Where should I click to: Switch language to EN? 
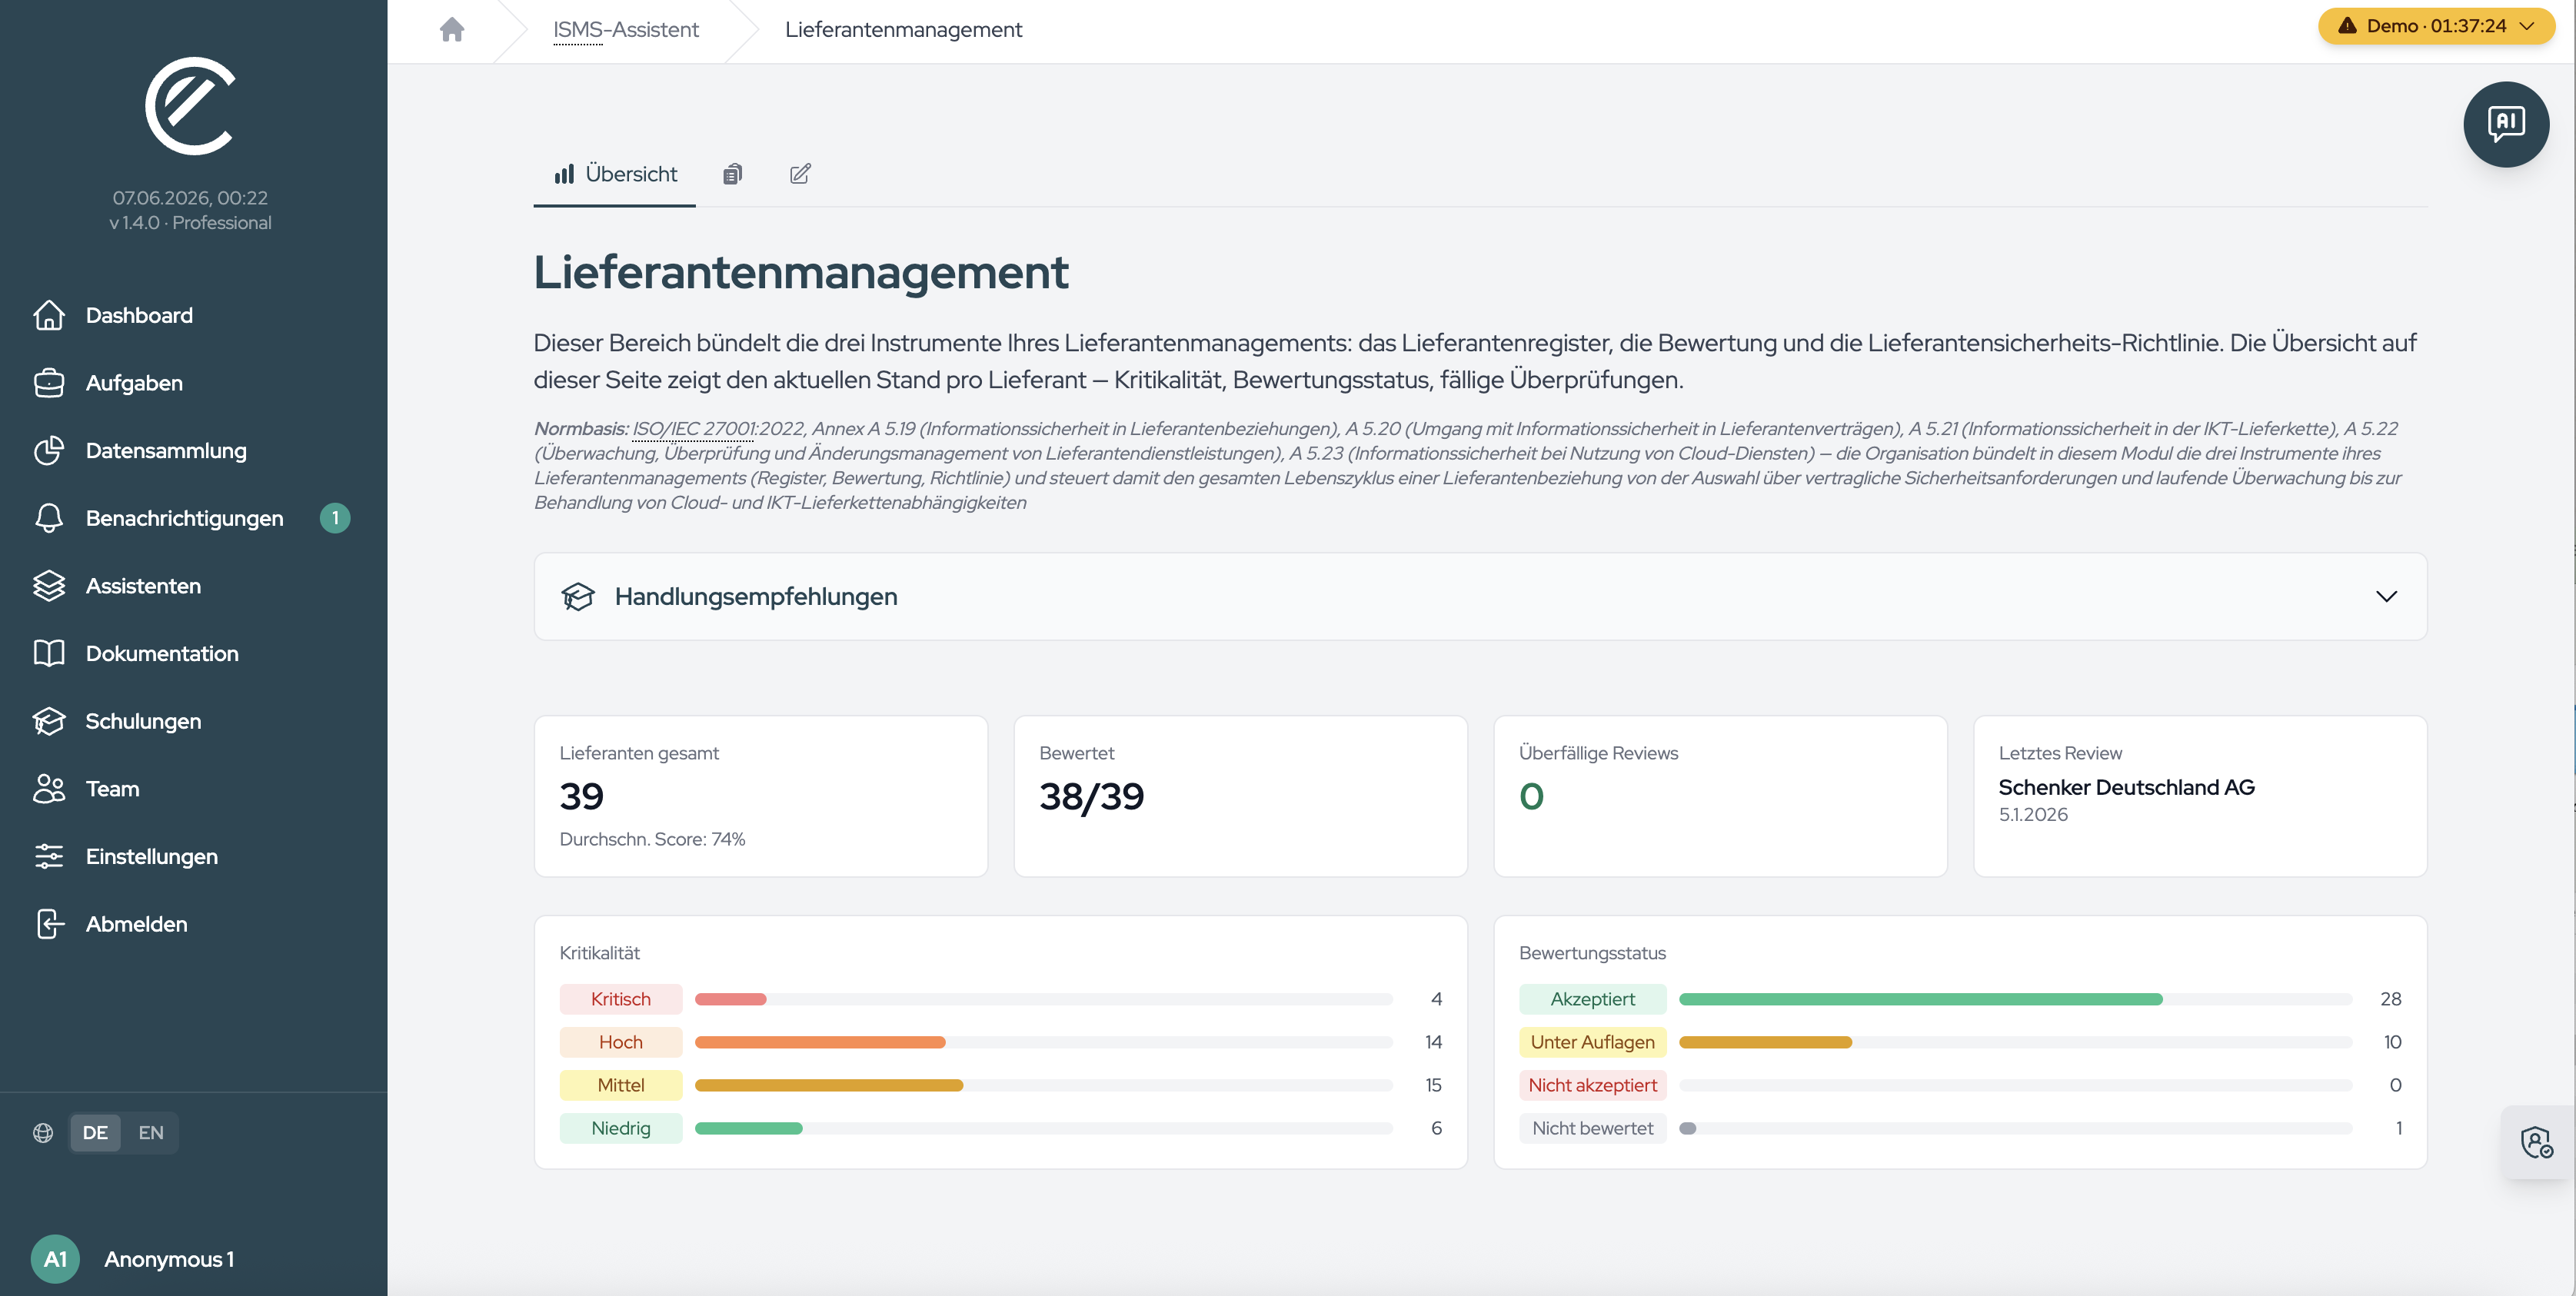point(151,1133)
